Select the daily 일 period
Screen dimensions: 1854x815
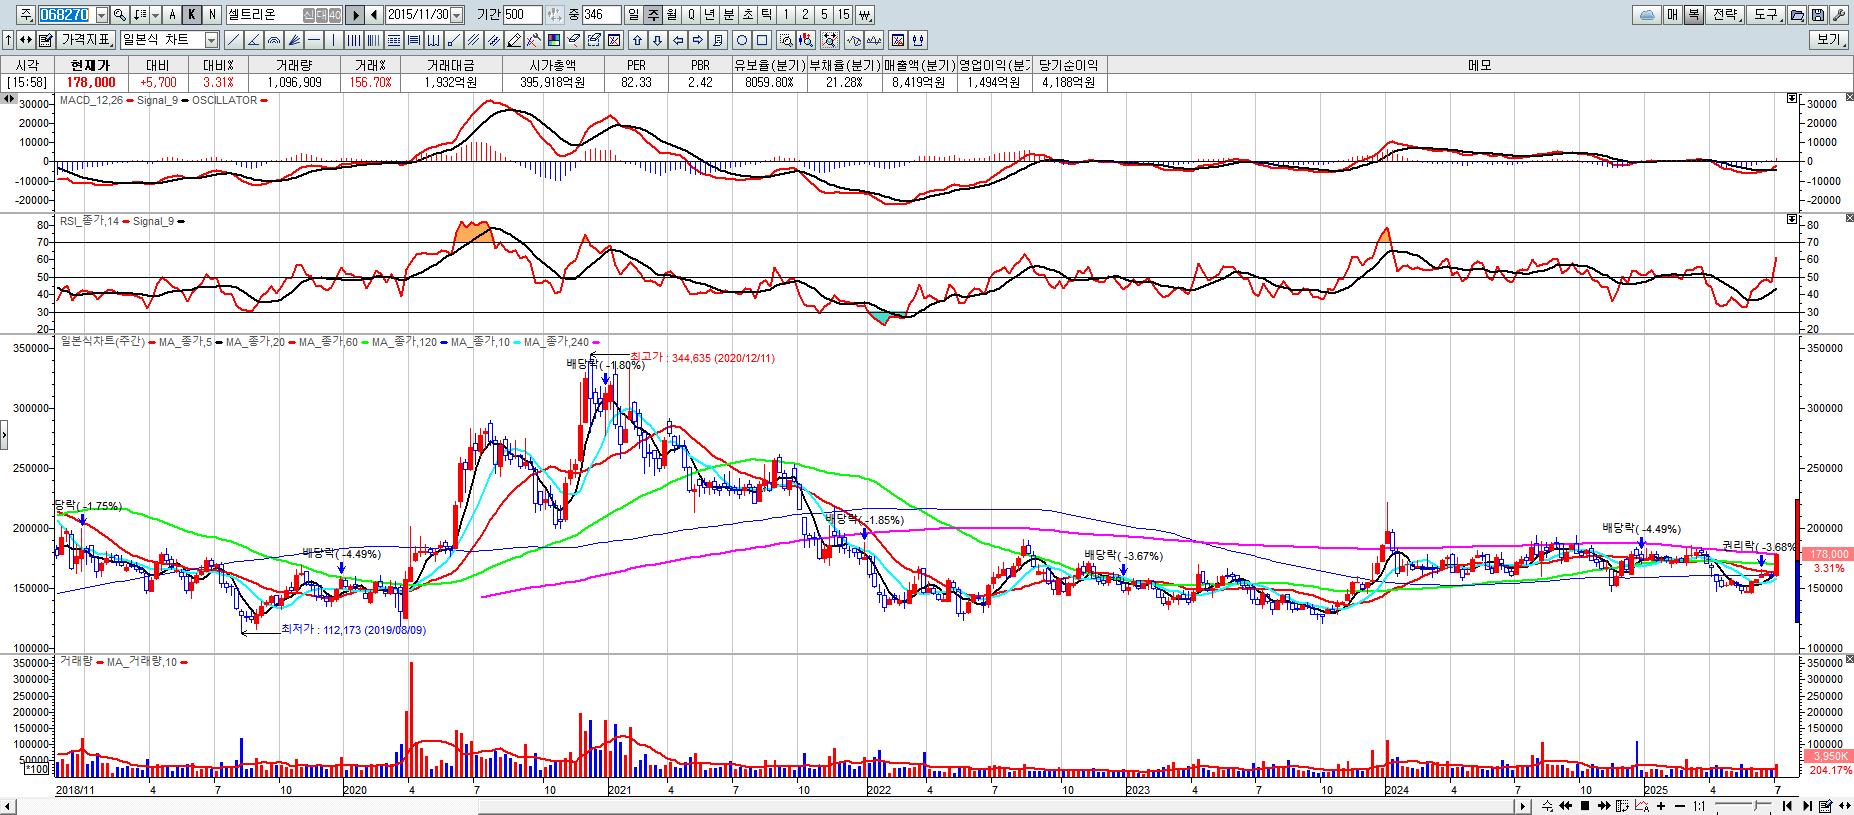(632, 15)
